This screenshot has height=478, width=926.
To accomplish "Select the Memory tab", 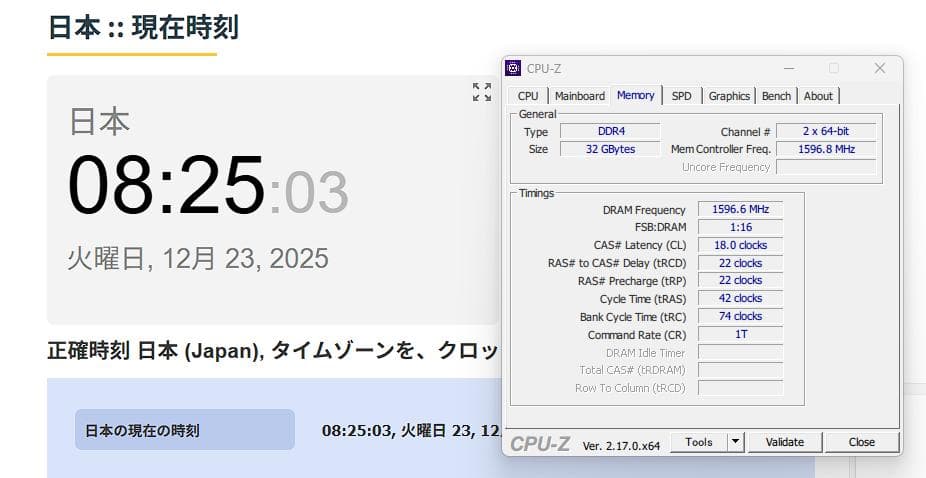I will pos(635,95).
